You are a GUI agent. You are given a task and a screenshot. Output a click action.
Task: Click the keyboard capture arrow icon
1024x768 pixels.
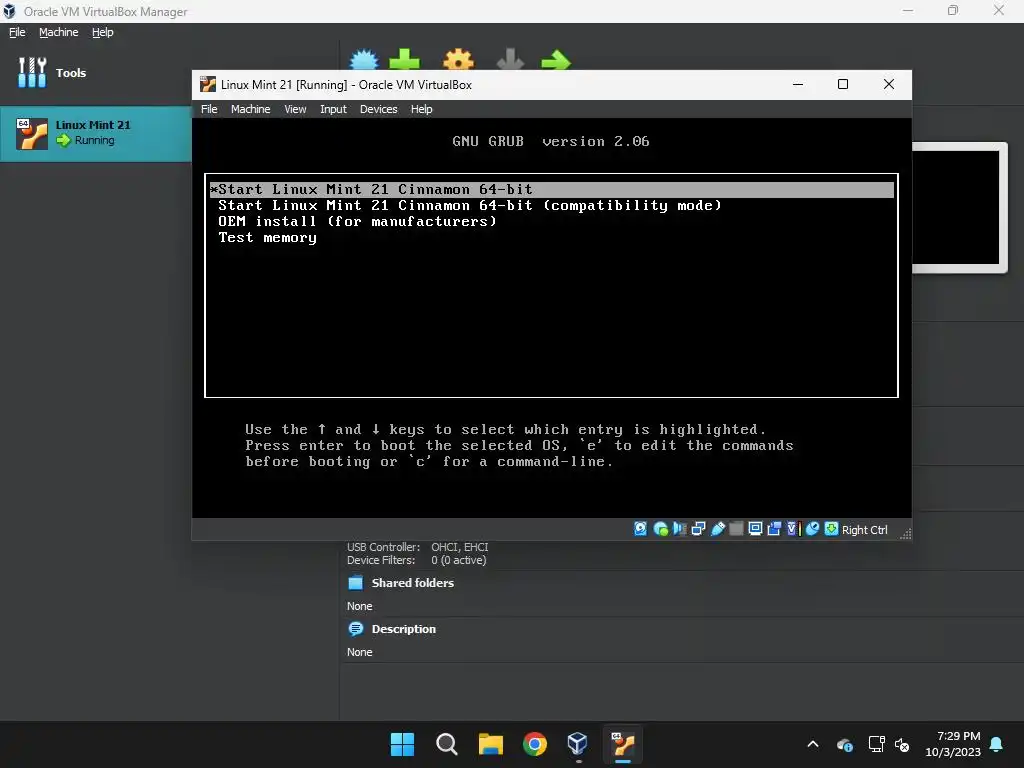click(x=831, y=529)
